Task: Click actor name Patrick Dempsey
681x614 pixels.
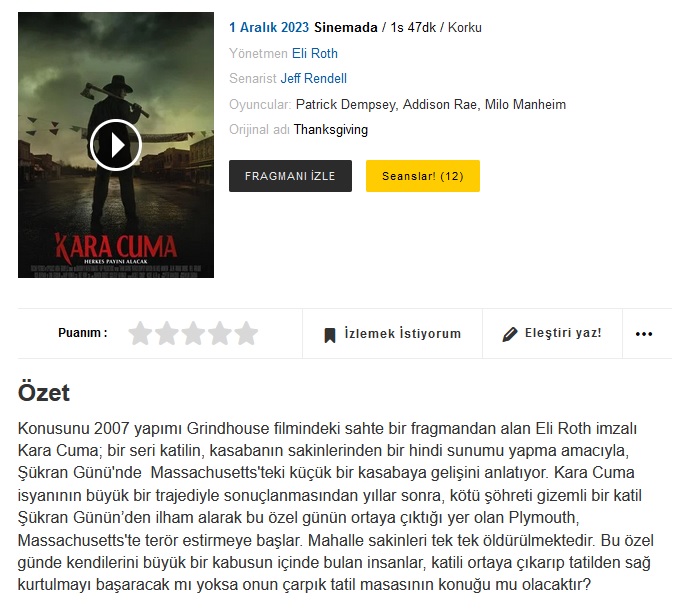Action: (346, 105)
